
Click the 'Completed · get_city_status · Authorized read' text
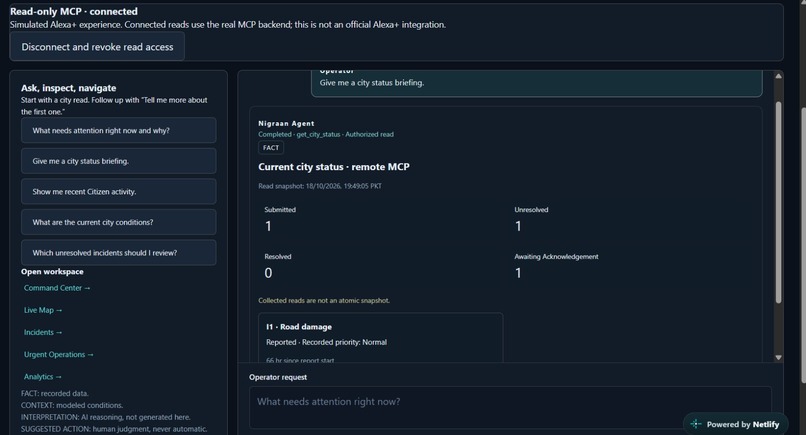pos(326,134)
